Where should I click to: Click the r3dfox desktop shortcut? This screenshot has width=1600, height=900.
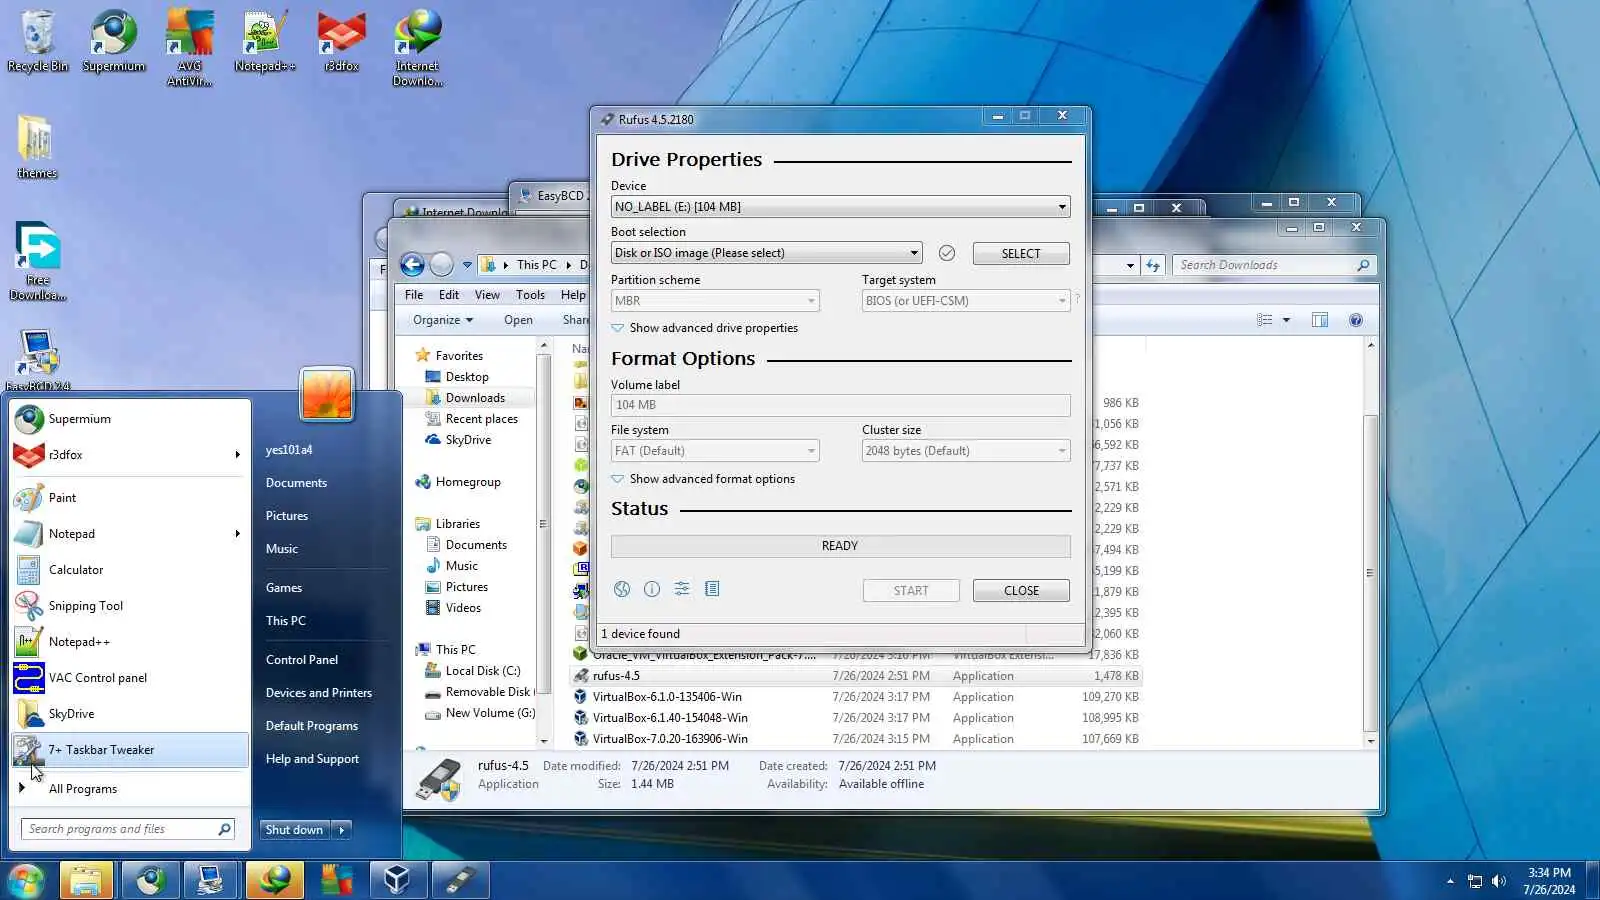pyautogui.click(x=341, y=42)
